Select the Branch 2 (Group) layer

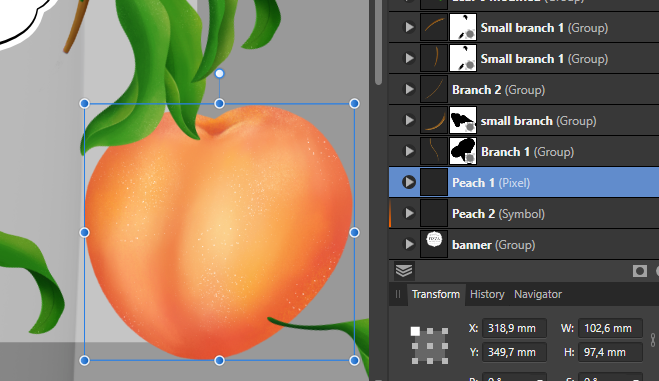pyautogui.click(x=524, y=89)
